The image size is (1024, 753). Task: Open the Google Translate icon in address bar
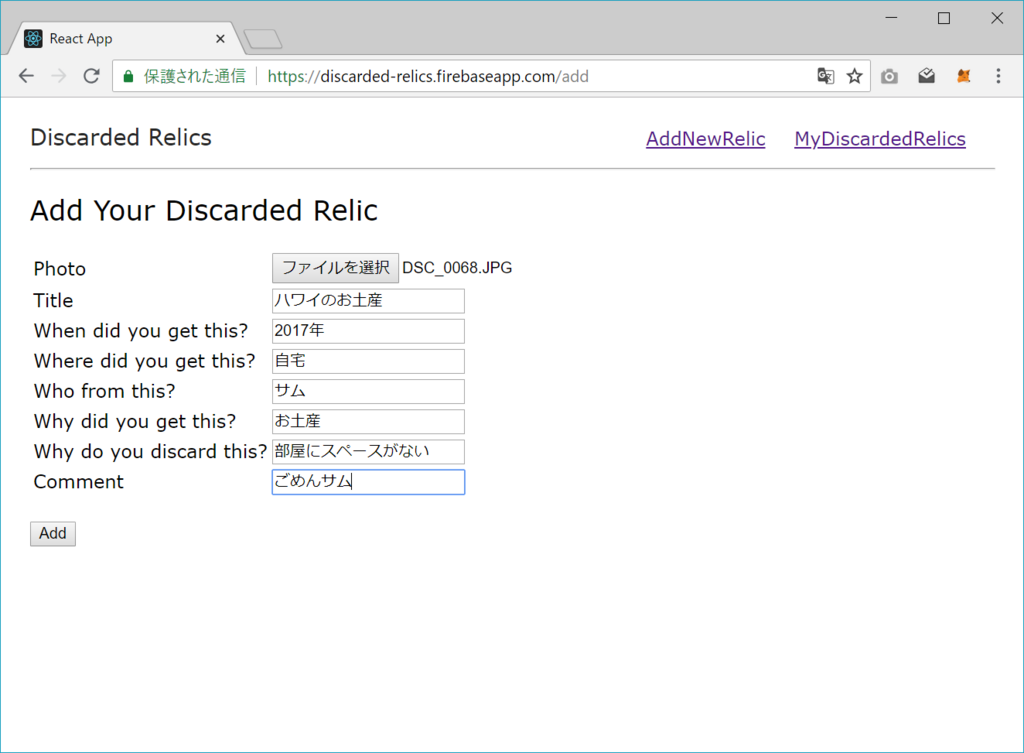point(825,76)
